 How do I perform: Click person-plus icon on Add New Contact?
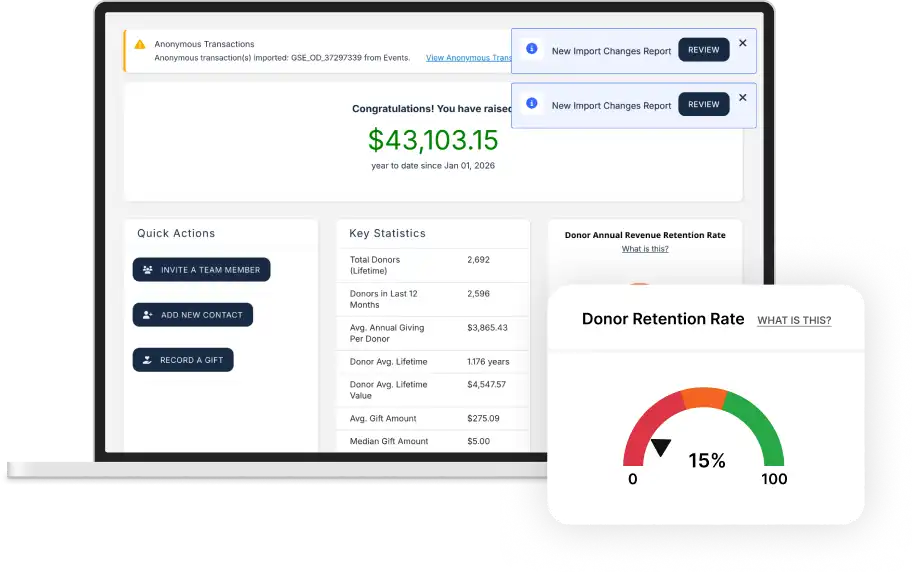pyautogui.click(x=148, y=315)
